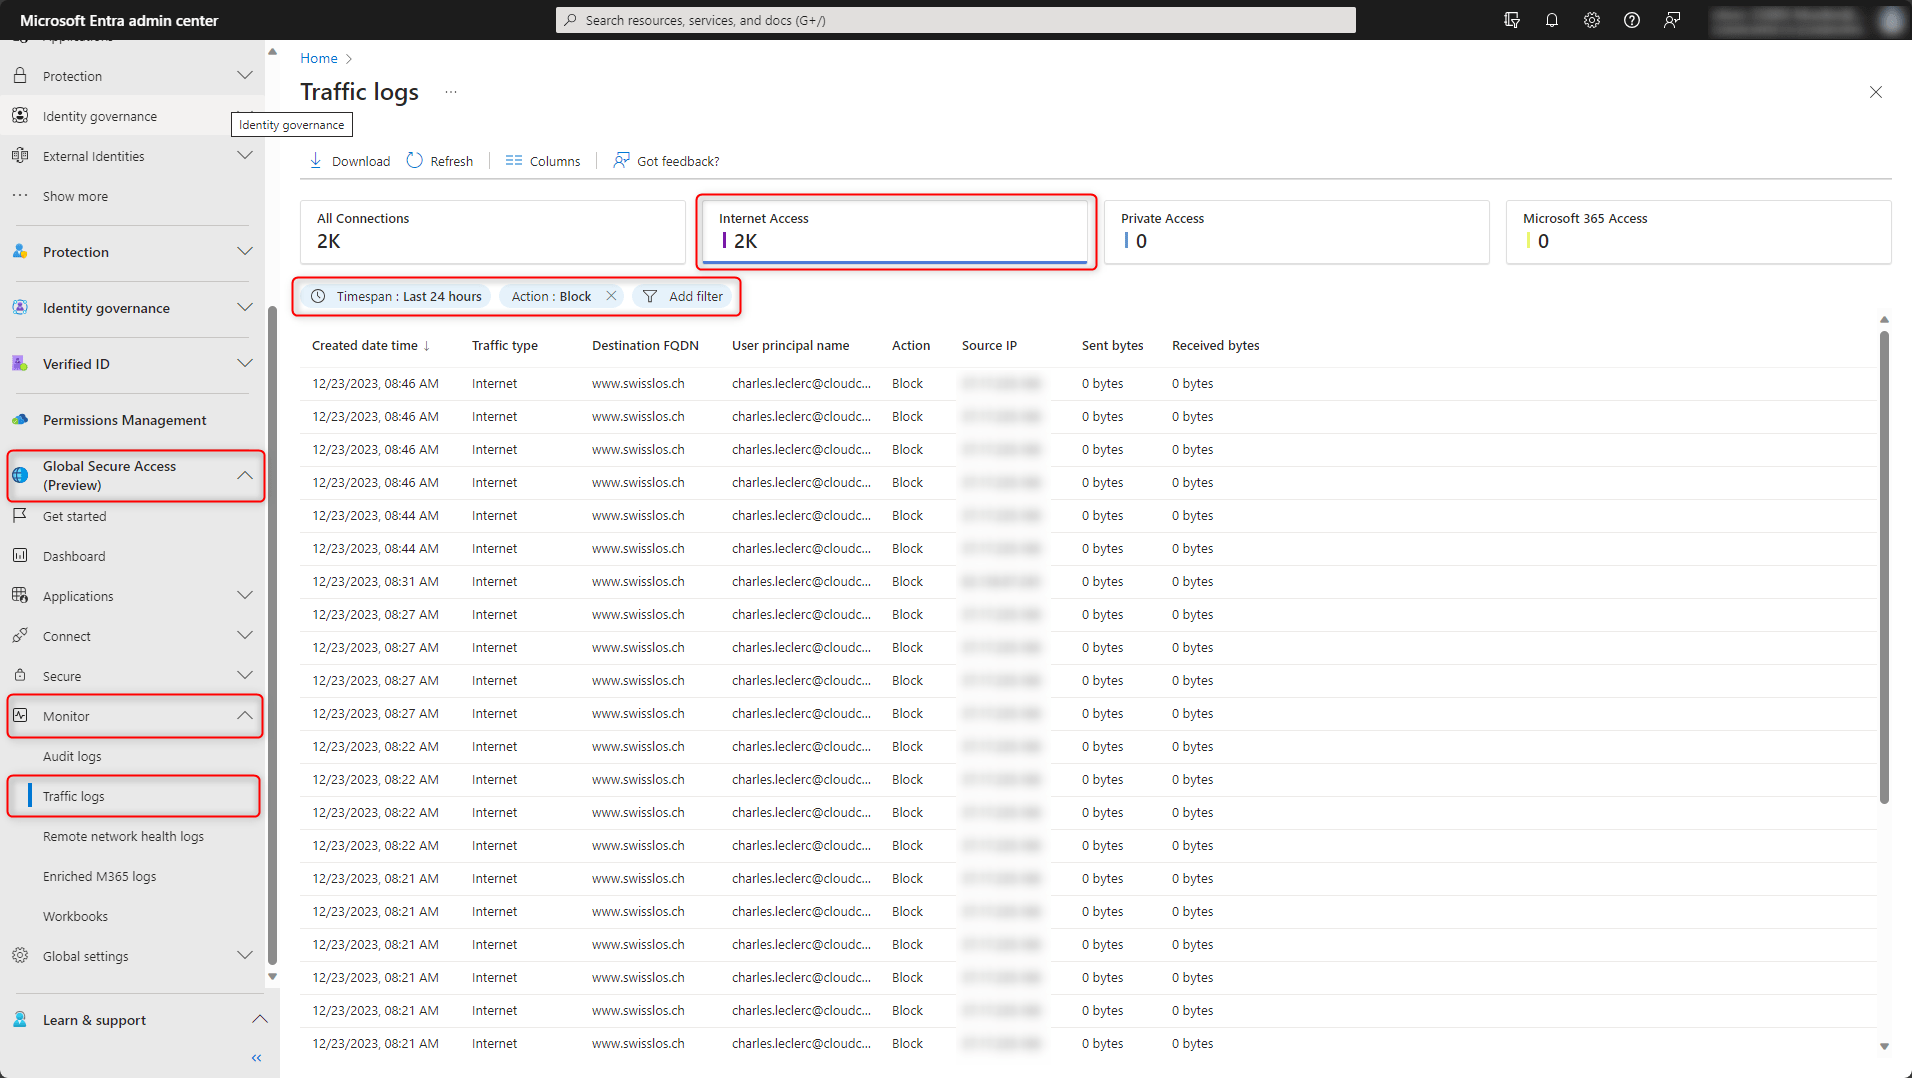Click the Get started flag icon
1912x1078 pixels.
click(x=20, y=515)
